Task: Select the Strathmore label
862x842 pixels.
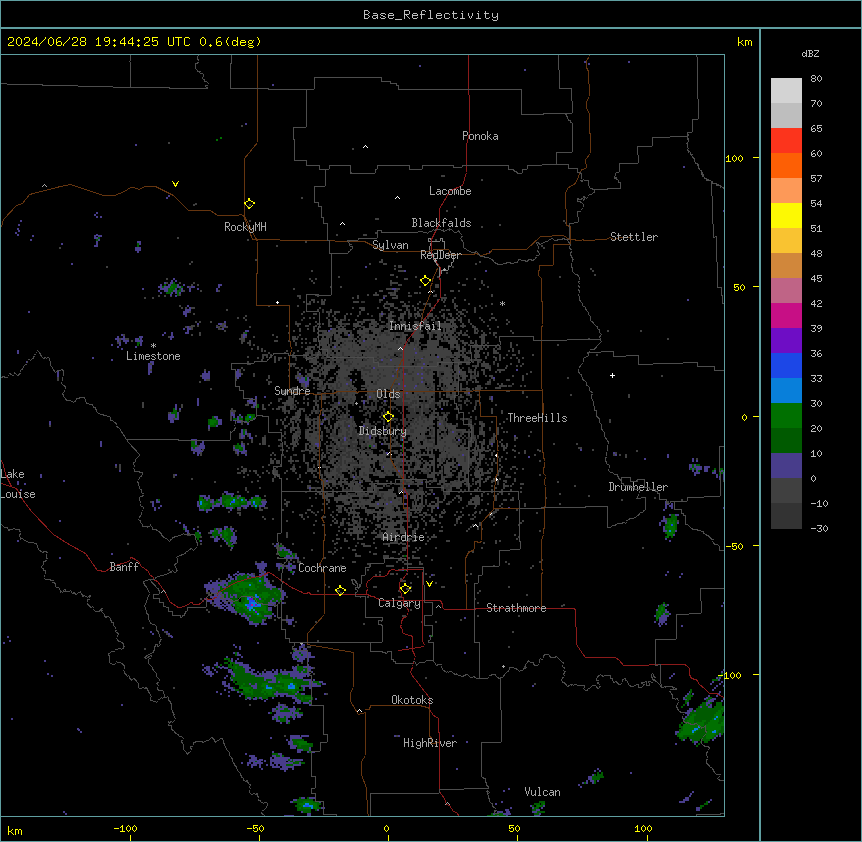Action: 516,608
